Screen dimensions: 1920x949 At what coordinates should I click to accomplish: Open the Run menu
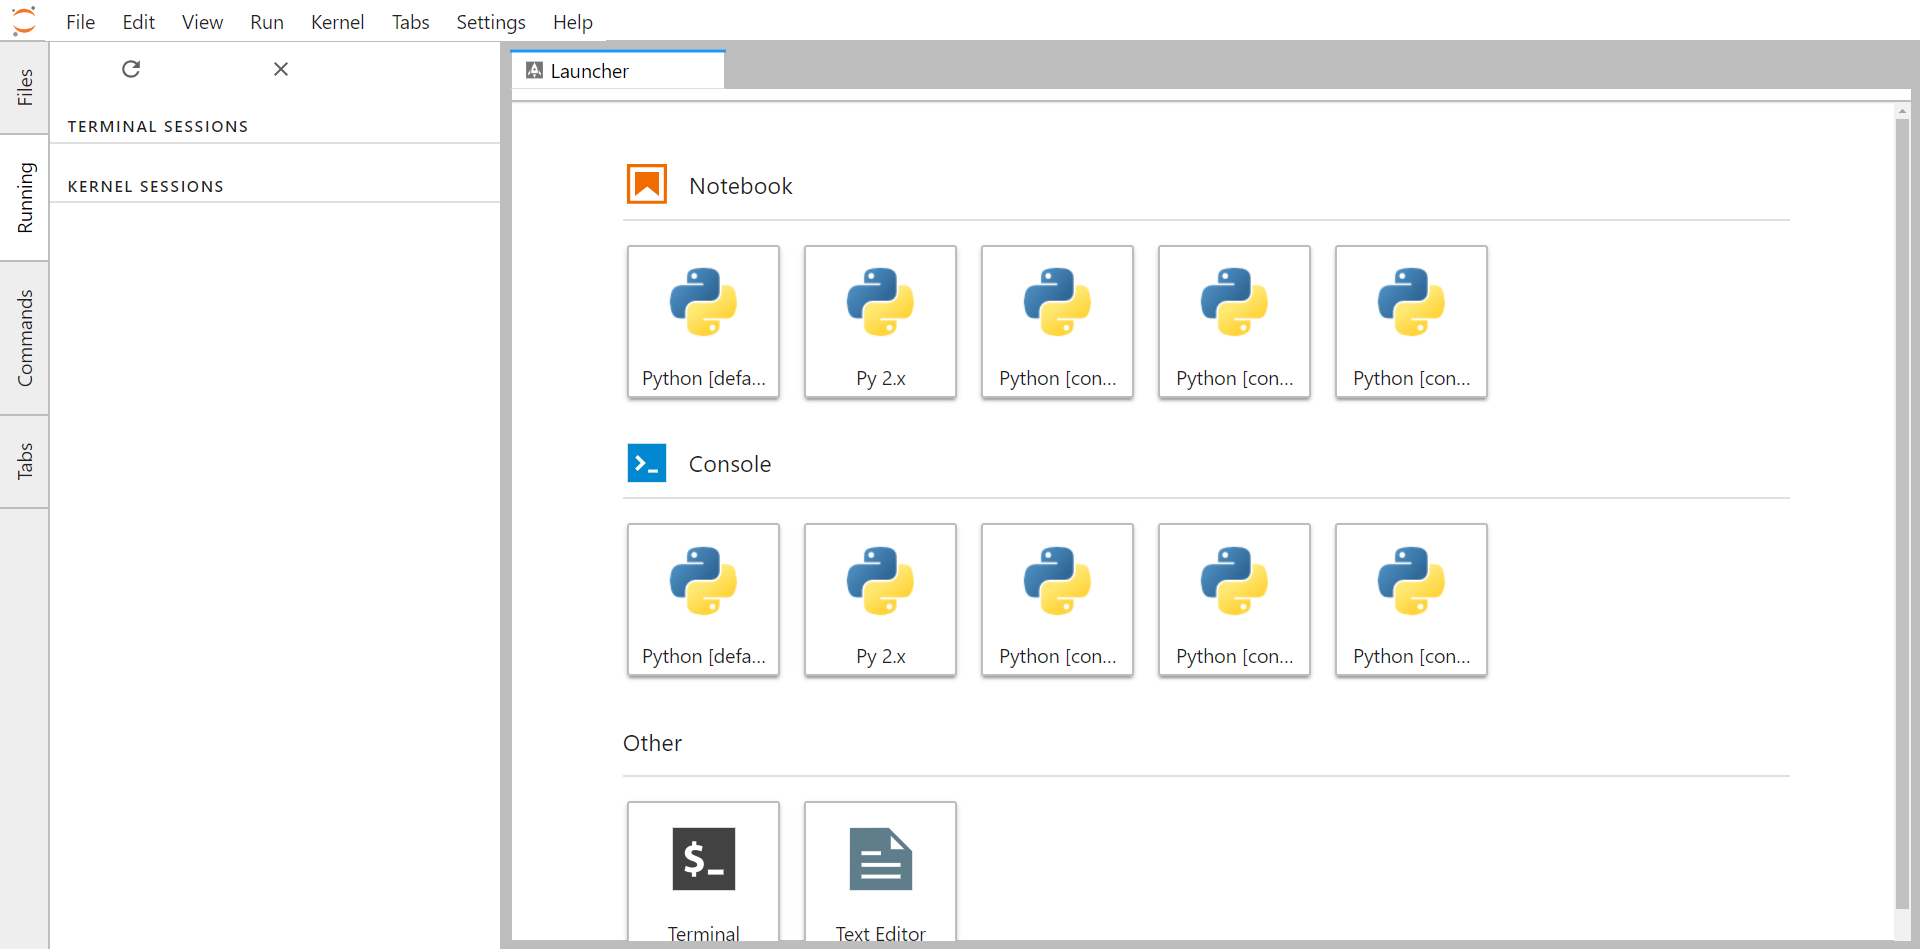pos(267,22)
